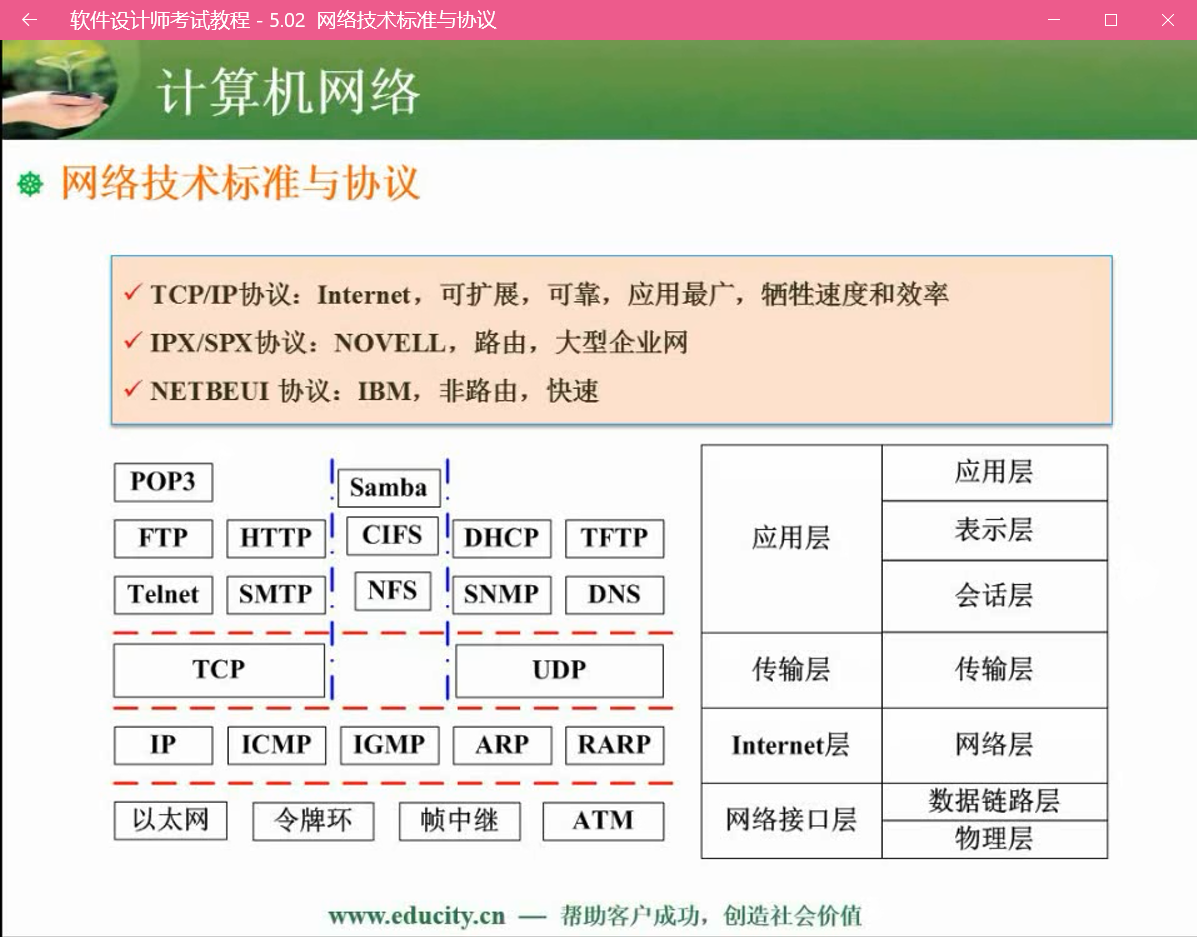Close the tutorial window
Viewport: 1197px width, 937px height.
point(1168,20)
